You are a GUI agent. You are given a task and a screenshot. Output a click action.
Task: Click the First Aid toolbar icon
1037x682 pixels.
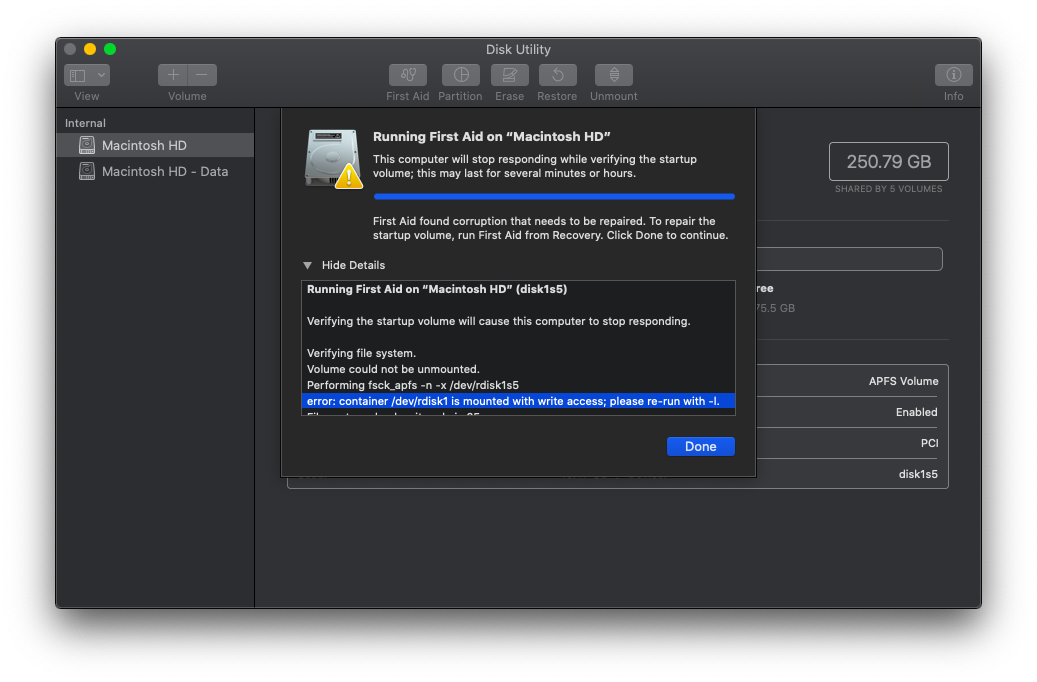pyautogui.click(x=407, y=75)
